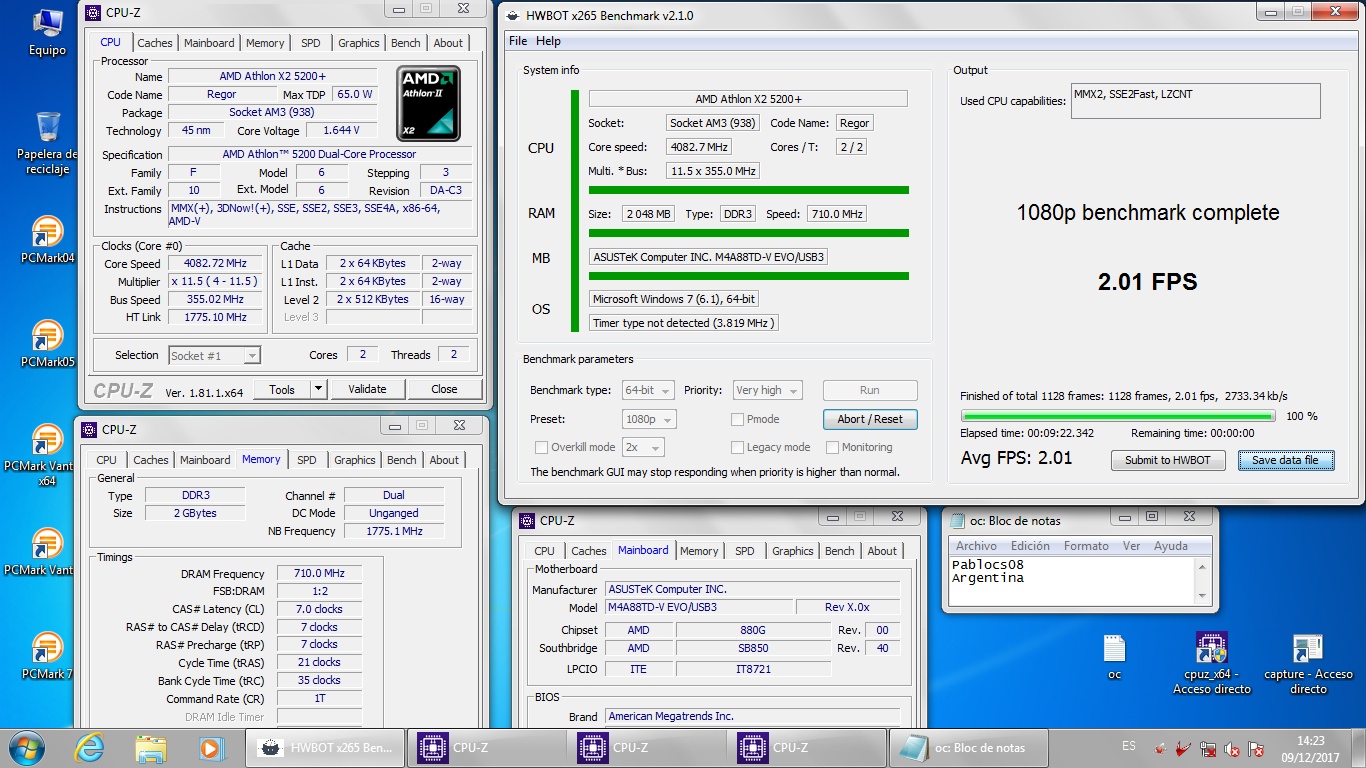Open the Socket #1 selection dropdown
This screenshot has width=1366, height=768.
214,355
